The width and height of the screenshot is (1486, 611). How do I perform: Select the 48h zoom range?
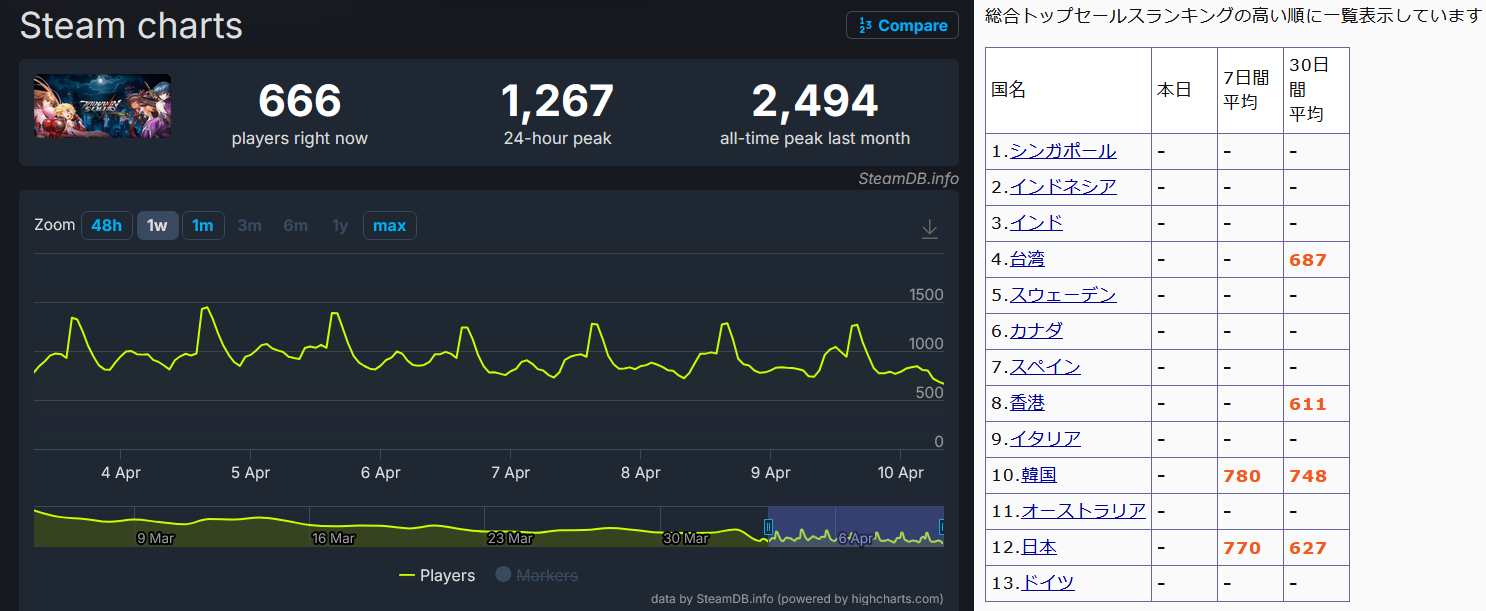click(106, 225)
